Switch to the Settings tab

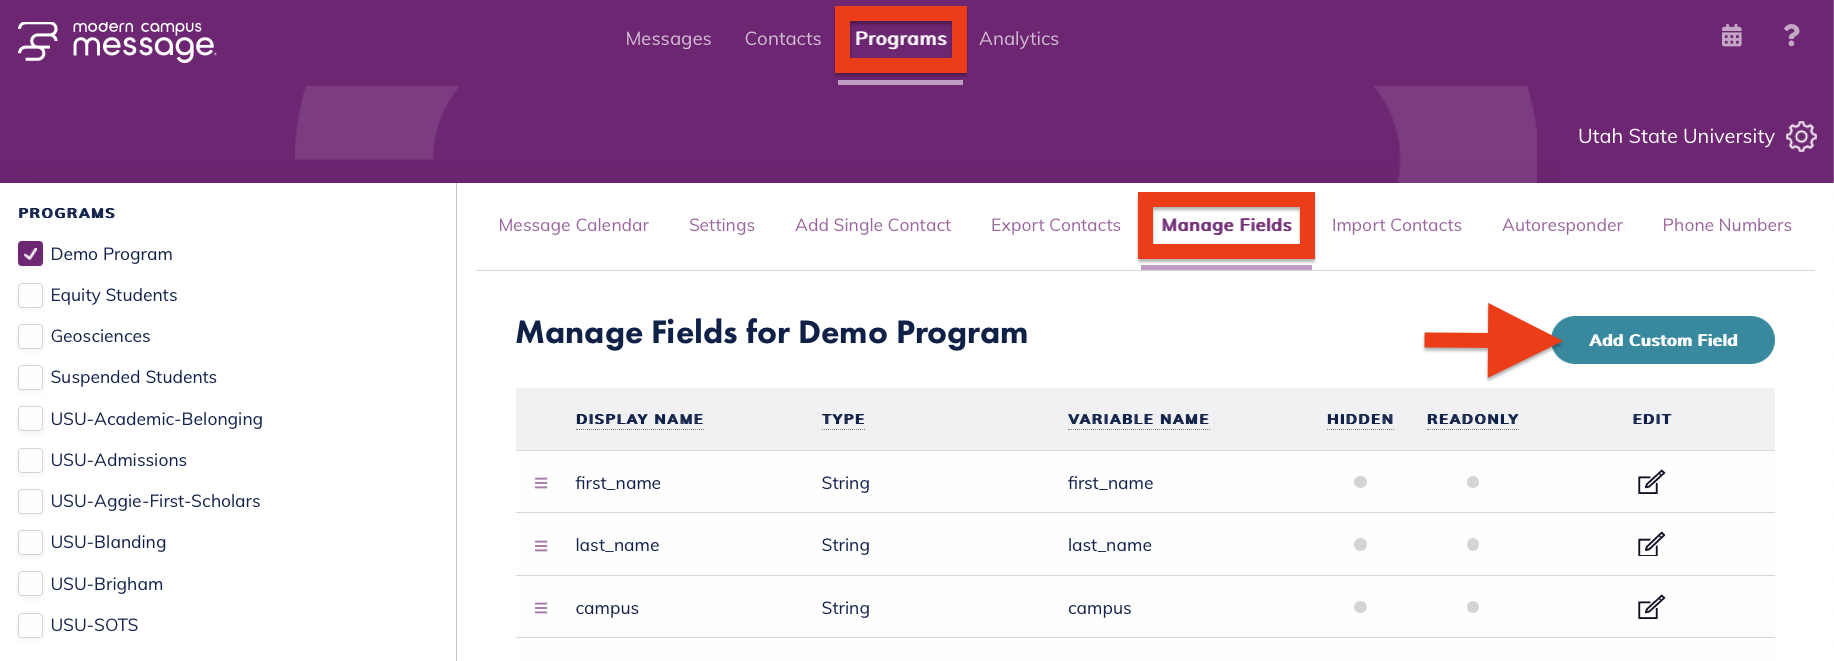(722, 225)
